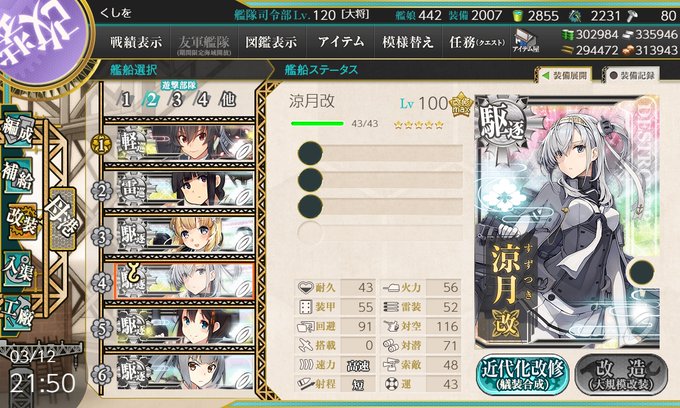Open the 任務 quest menu
The height and width of the screenshot is (408, 680).
[477, 42]
